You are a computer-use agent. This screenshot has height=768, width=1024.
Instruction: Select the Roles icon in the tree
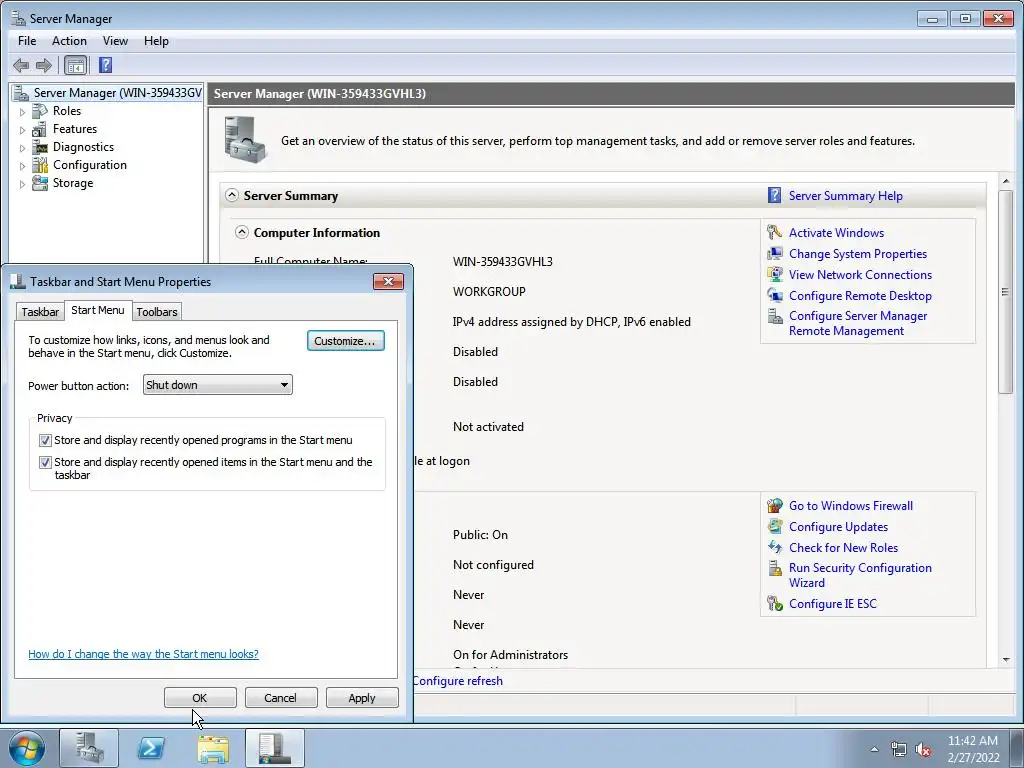pos(40,111)
